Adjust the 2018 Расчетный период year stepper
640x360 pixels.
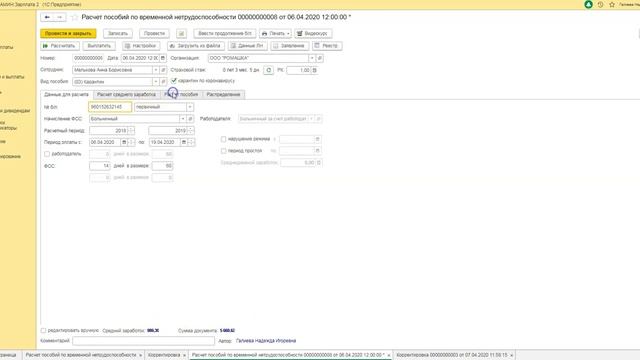point(131,131)
